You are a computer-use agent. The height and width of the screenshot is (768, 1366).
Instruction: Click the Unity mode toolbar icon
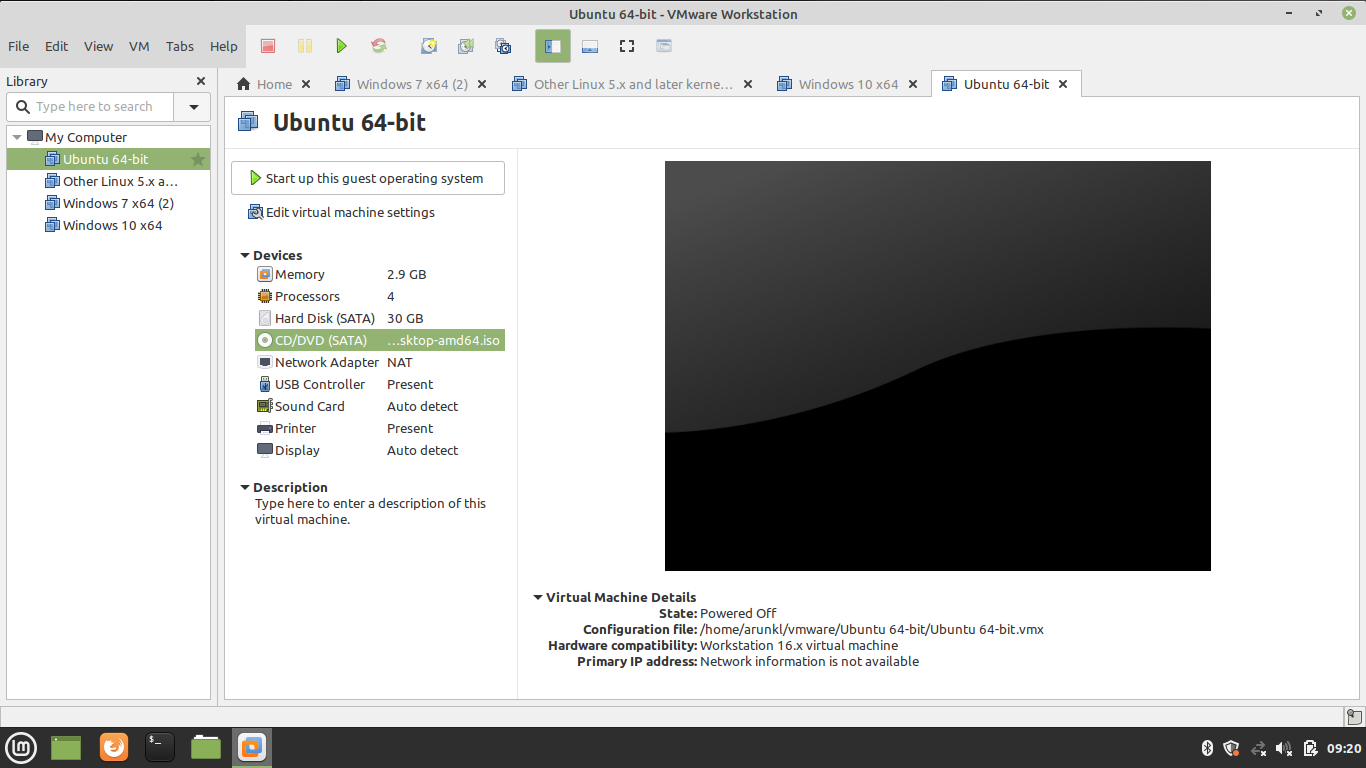(664, 46)
